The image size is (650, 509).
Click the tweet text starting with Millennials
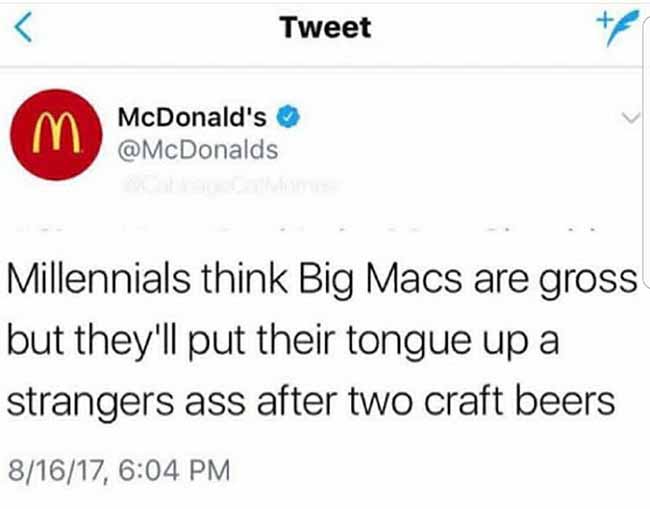coord(322,340)
